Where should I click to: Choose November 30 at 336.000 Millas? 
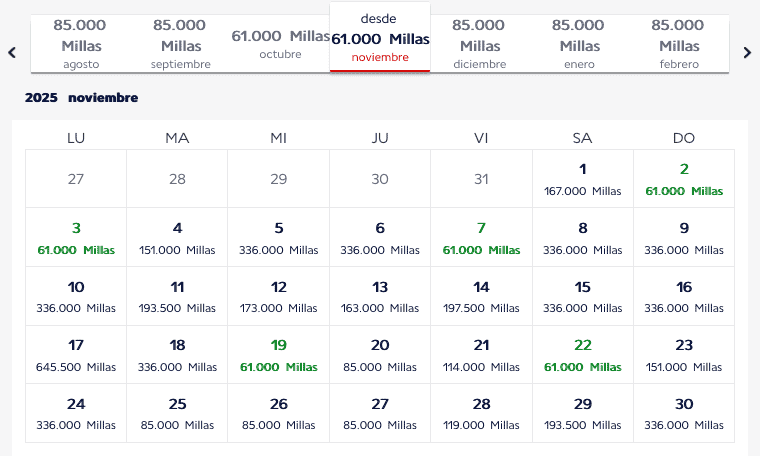tap(684, 413)
